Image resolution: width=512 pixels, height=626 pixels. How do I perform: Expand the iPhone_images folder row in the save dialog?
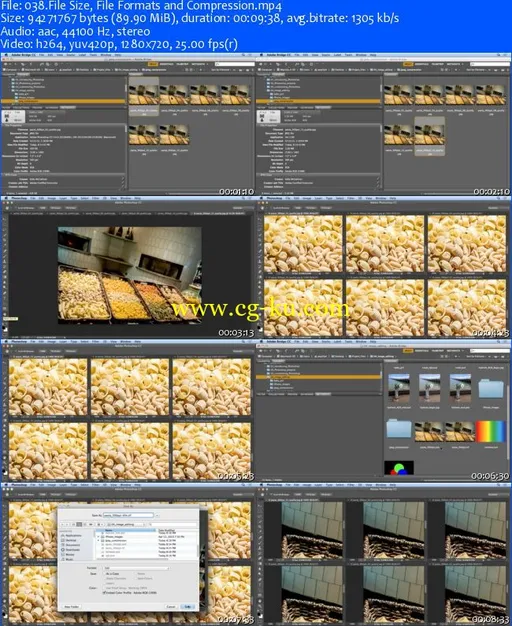98,537
